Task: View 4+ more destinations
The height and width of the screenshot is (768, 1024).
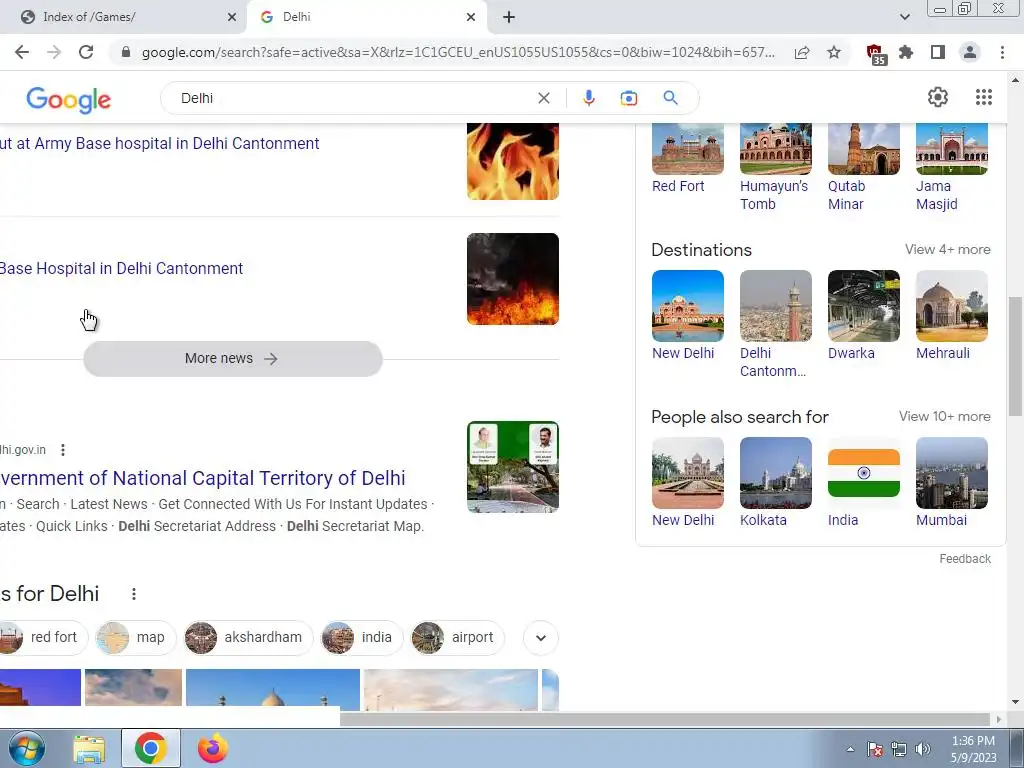Action: [948, 249]
